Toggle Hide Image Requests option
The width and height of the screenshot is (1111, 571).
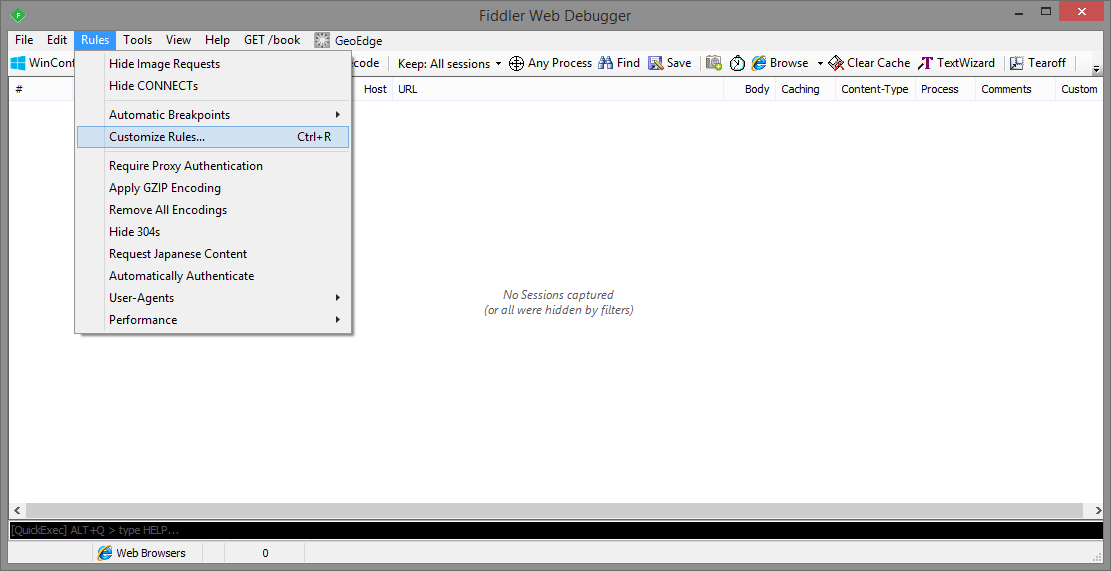(x=164, y=64)
